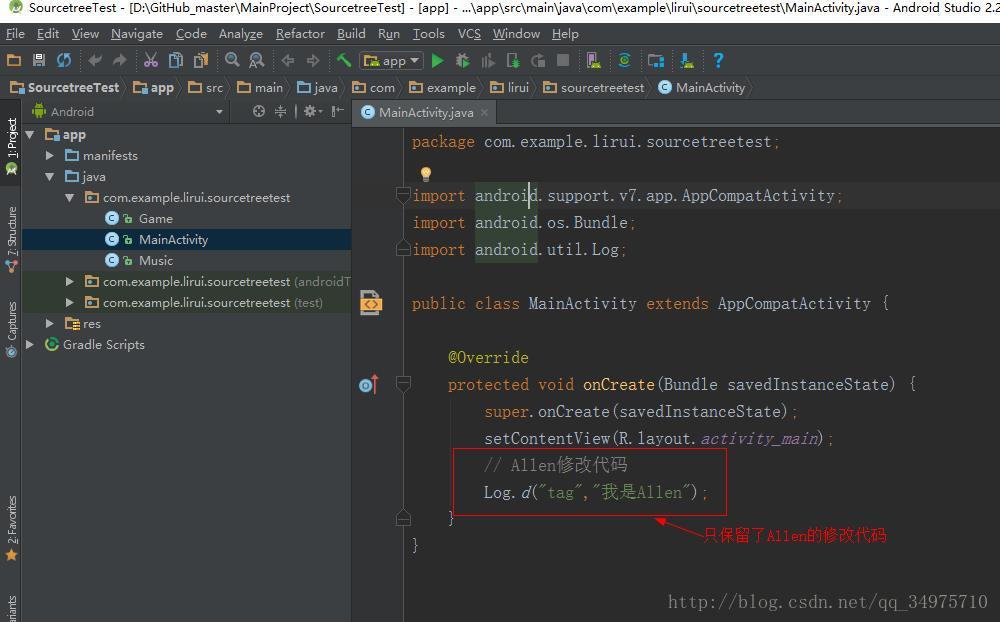Open Help via question mark icon

click(x=718, y=61)
